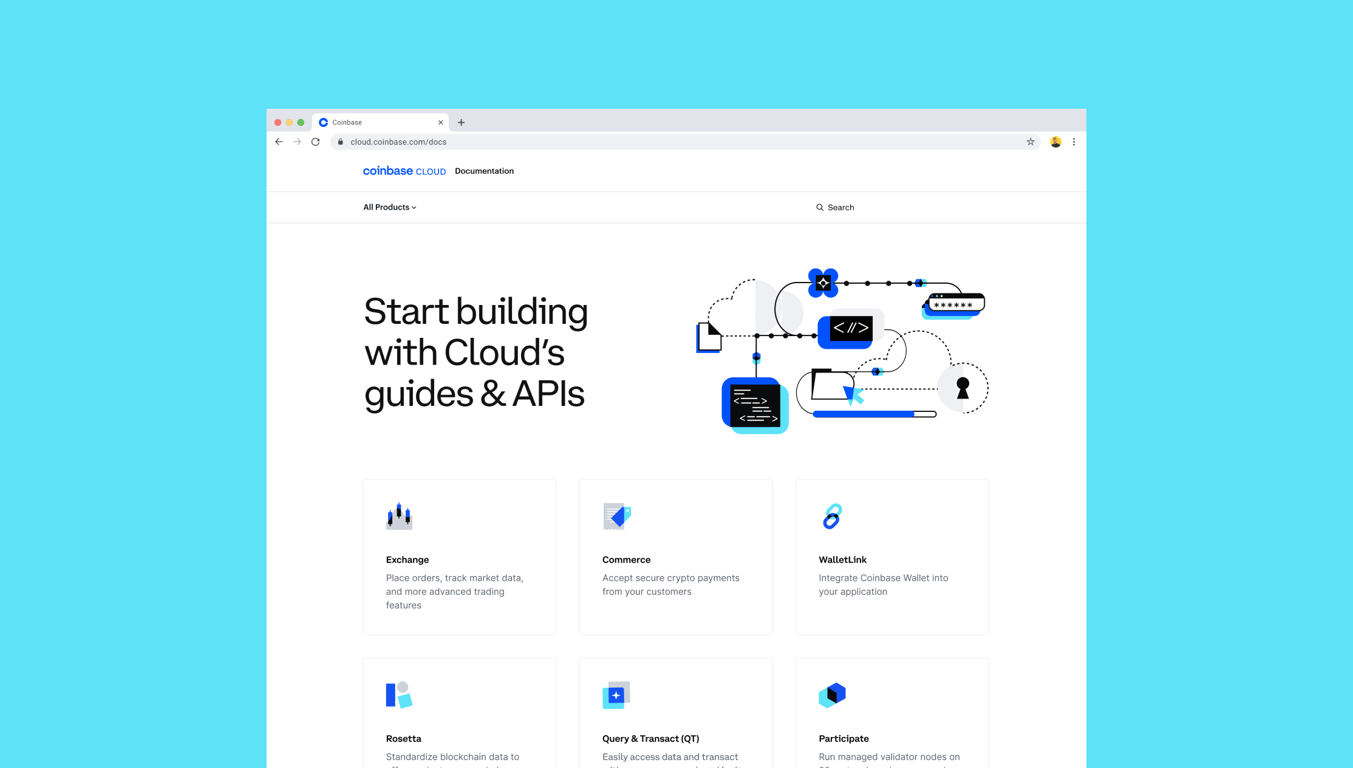The height and width of the screenshot is (768, 1353).
Task: Click the hero illustration image
Action: [x=842, y=351]
